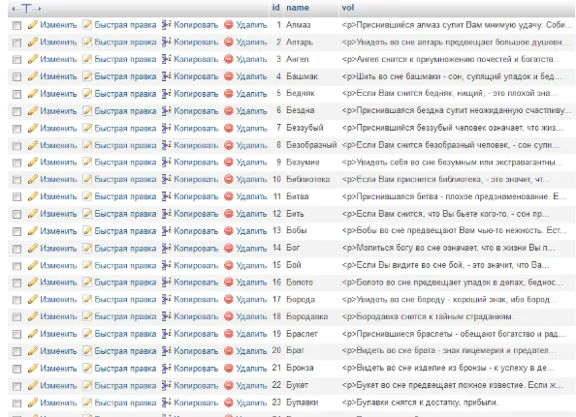This screenshot has height=417, width=576.
Task: Sort by the id column header
Action: (276, 8)
